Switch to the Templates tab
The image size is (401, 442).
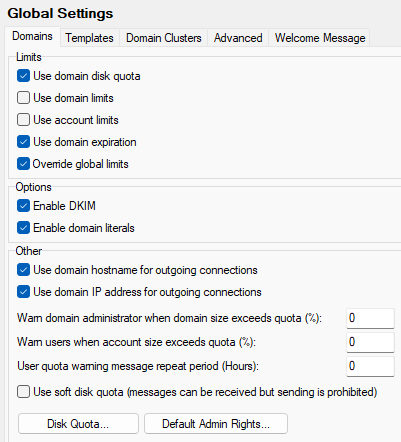point(89,38)
